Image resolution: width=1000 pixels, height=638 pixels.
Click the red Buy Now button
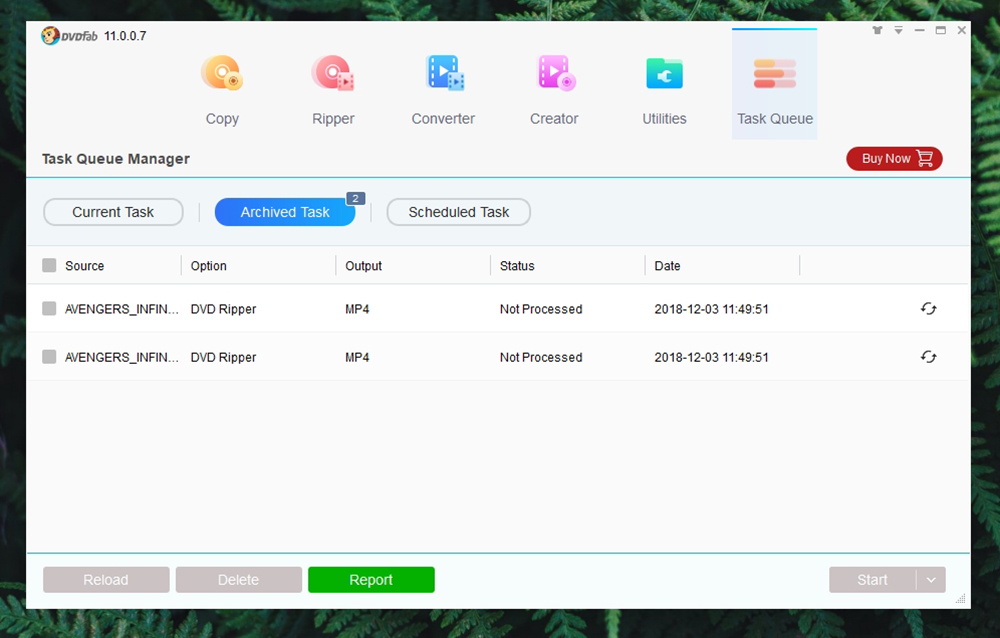[894, 159]
